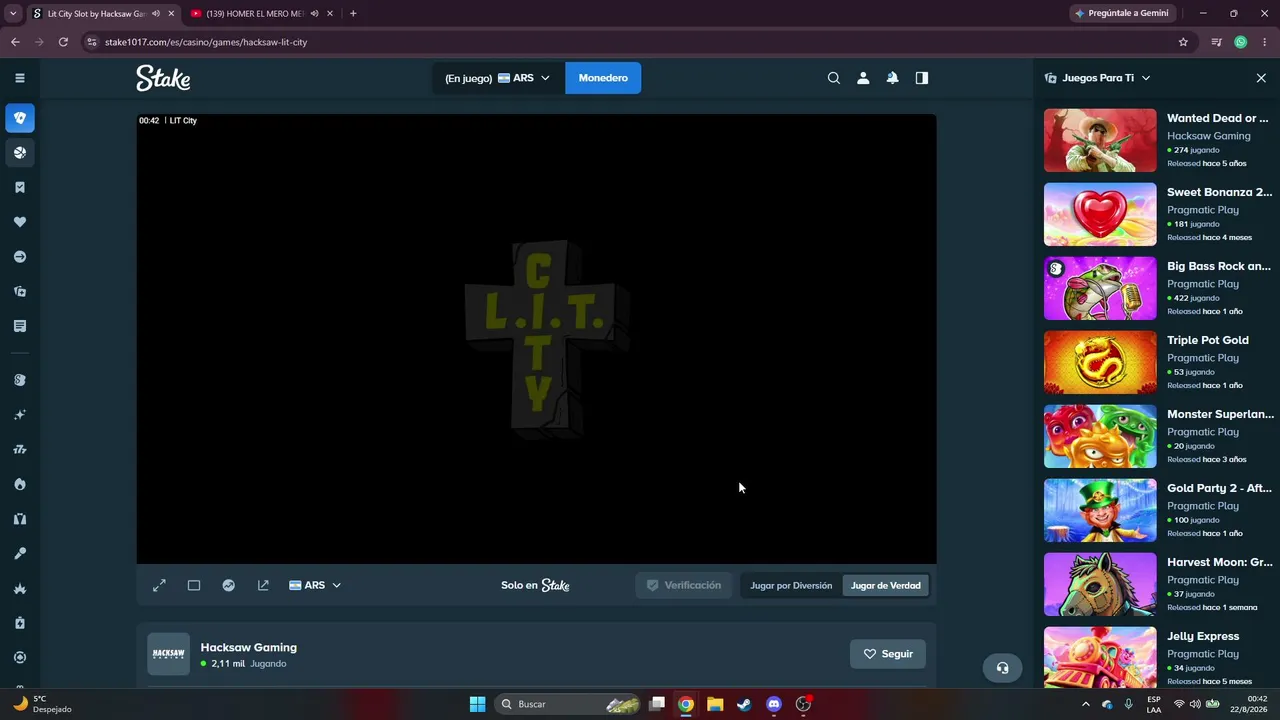Open Pregúntale a Gemini button

pos(1120,14)
